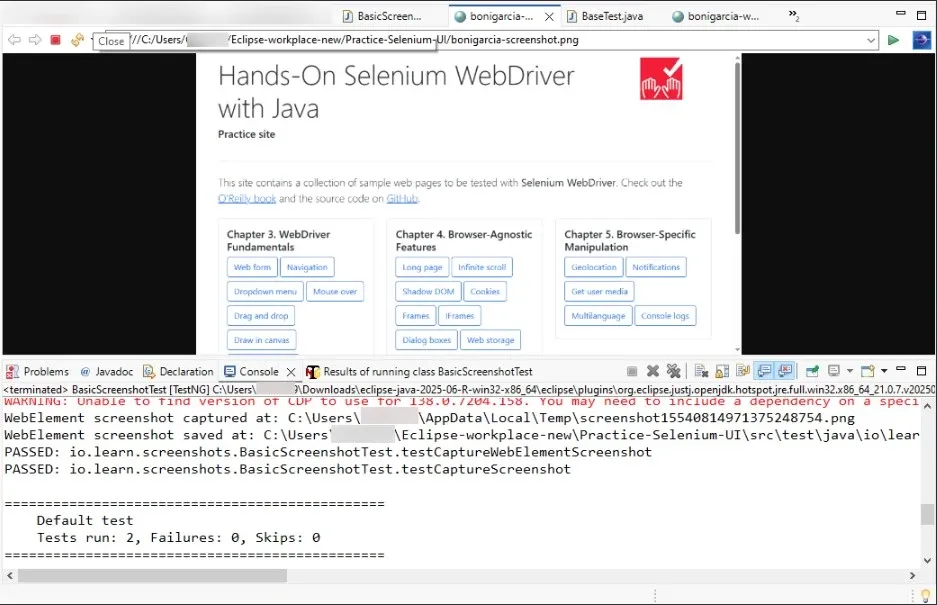
Task: Close the Console view tab
Action: (291, 372)
